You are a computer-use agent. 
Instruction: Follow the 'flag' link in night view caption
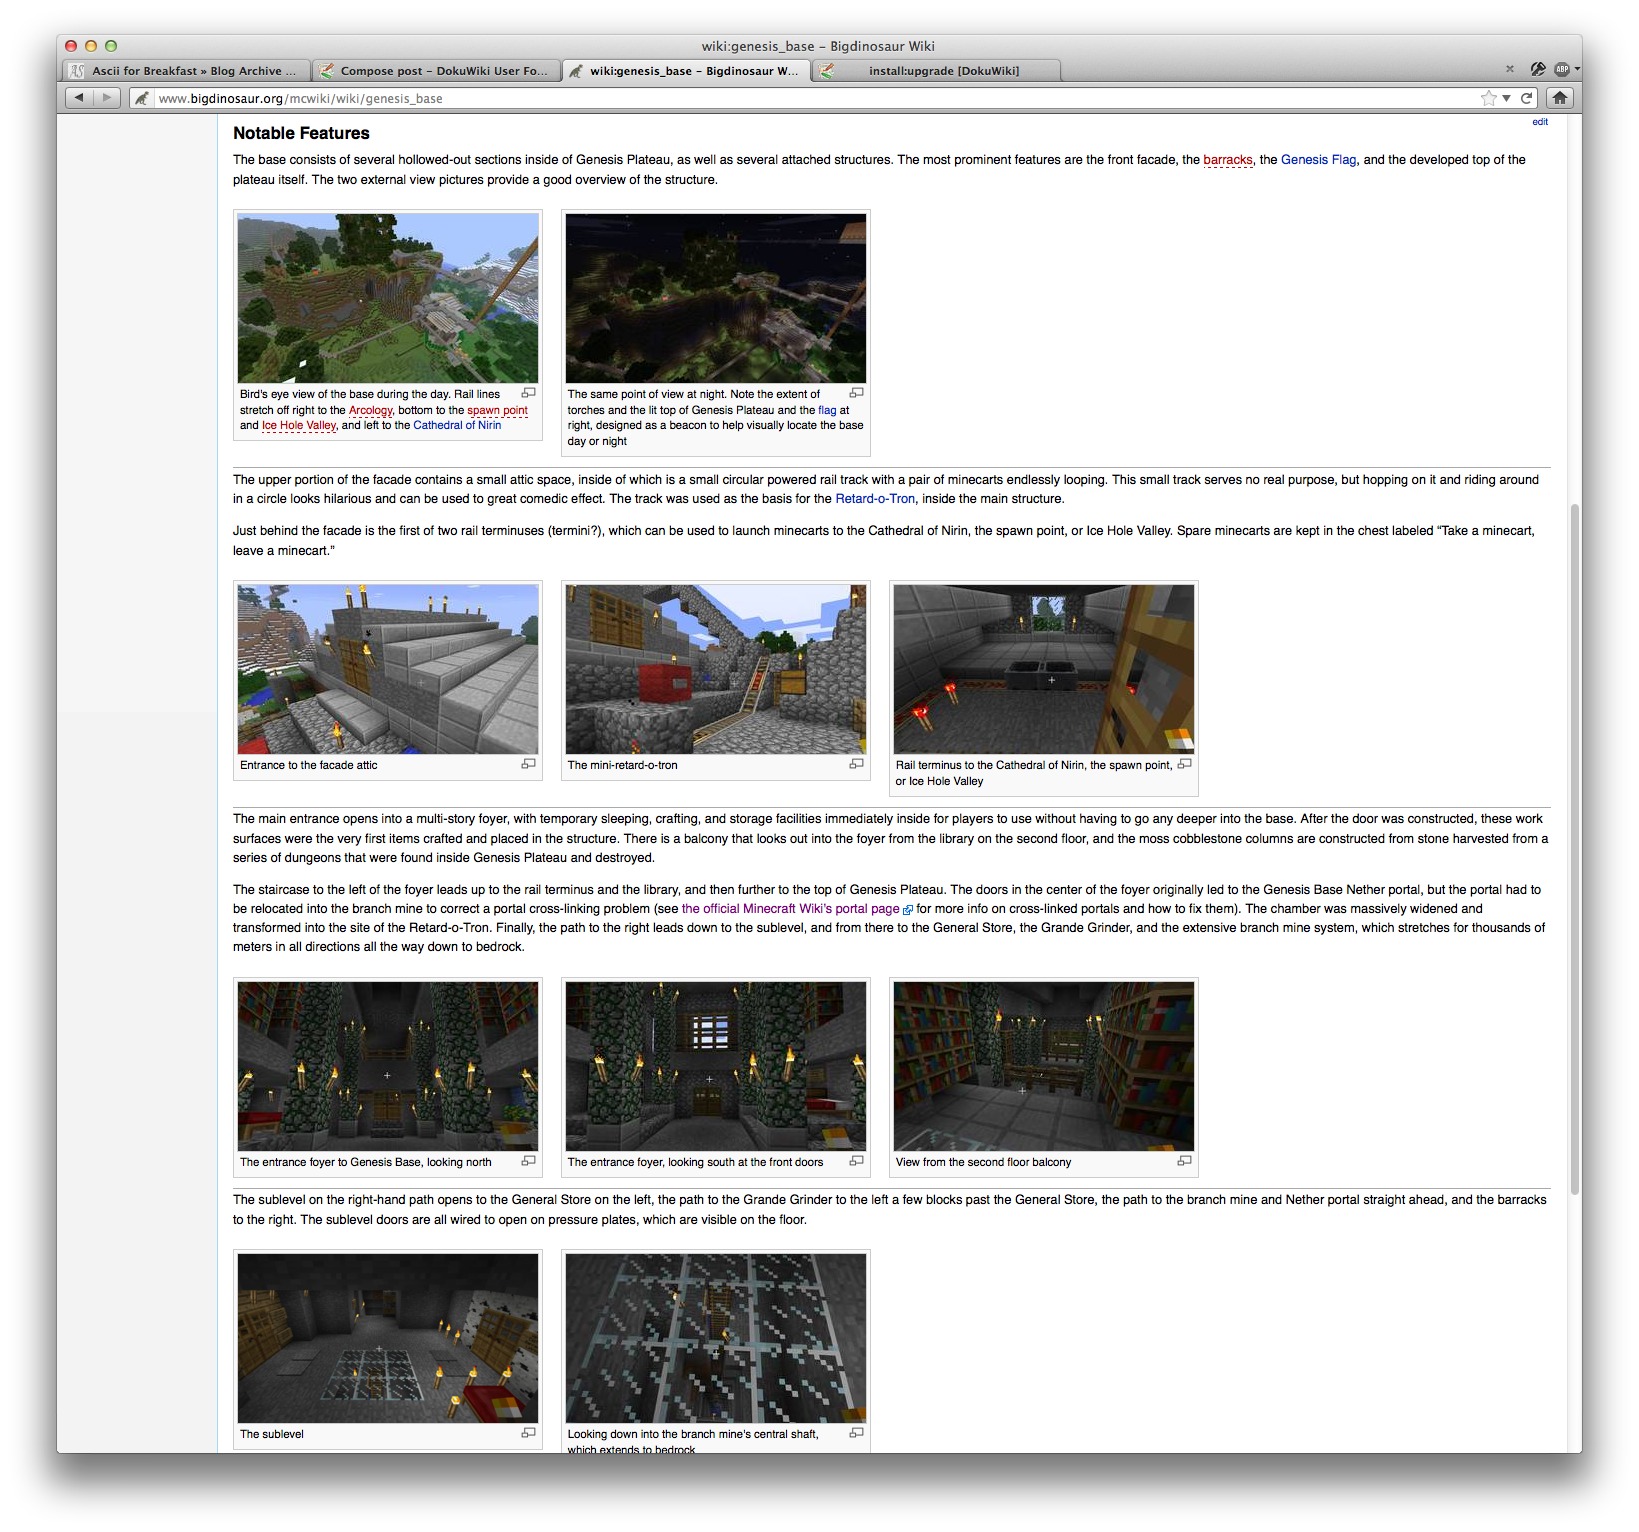[827, 410]
